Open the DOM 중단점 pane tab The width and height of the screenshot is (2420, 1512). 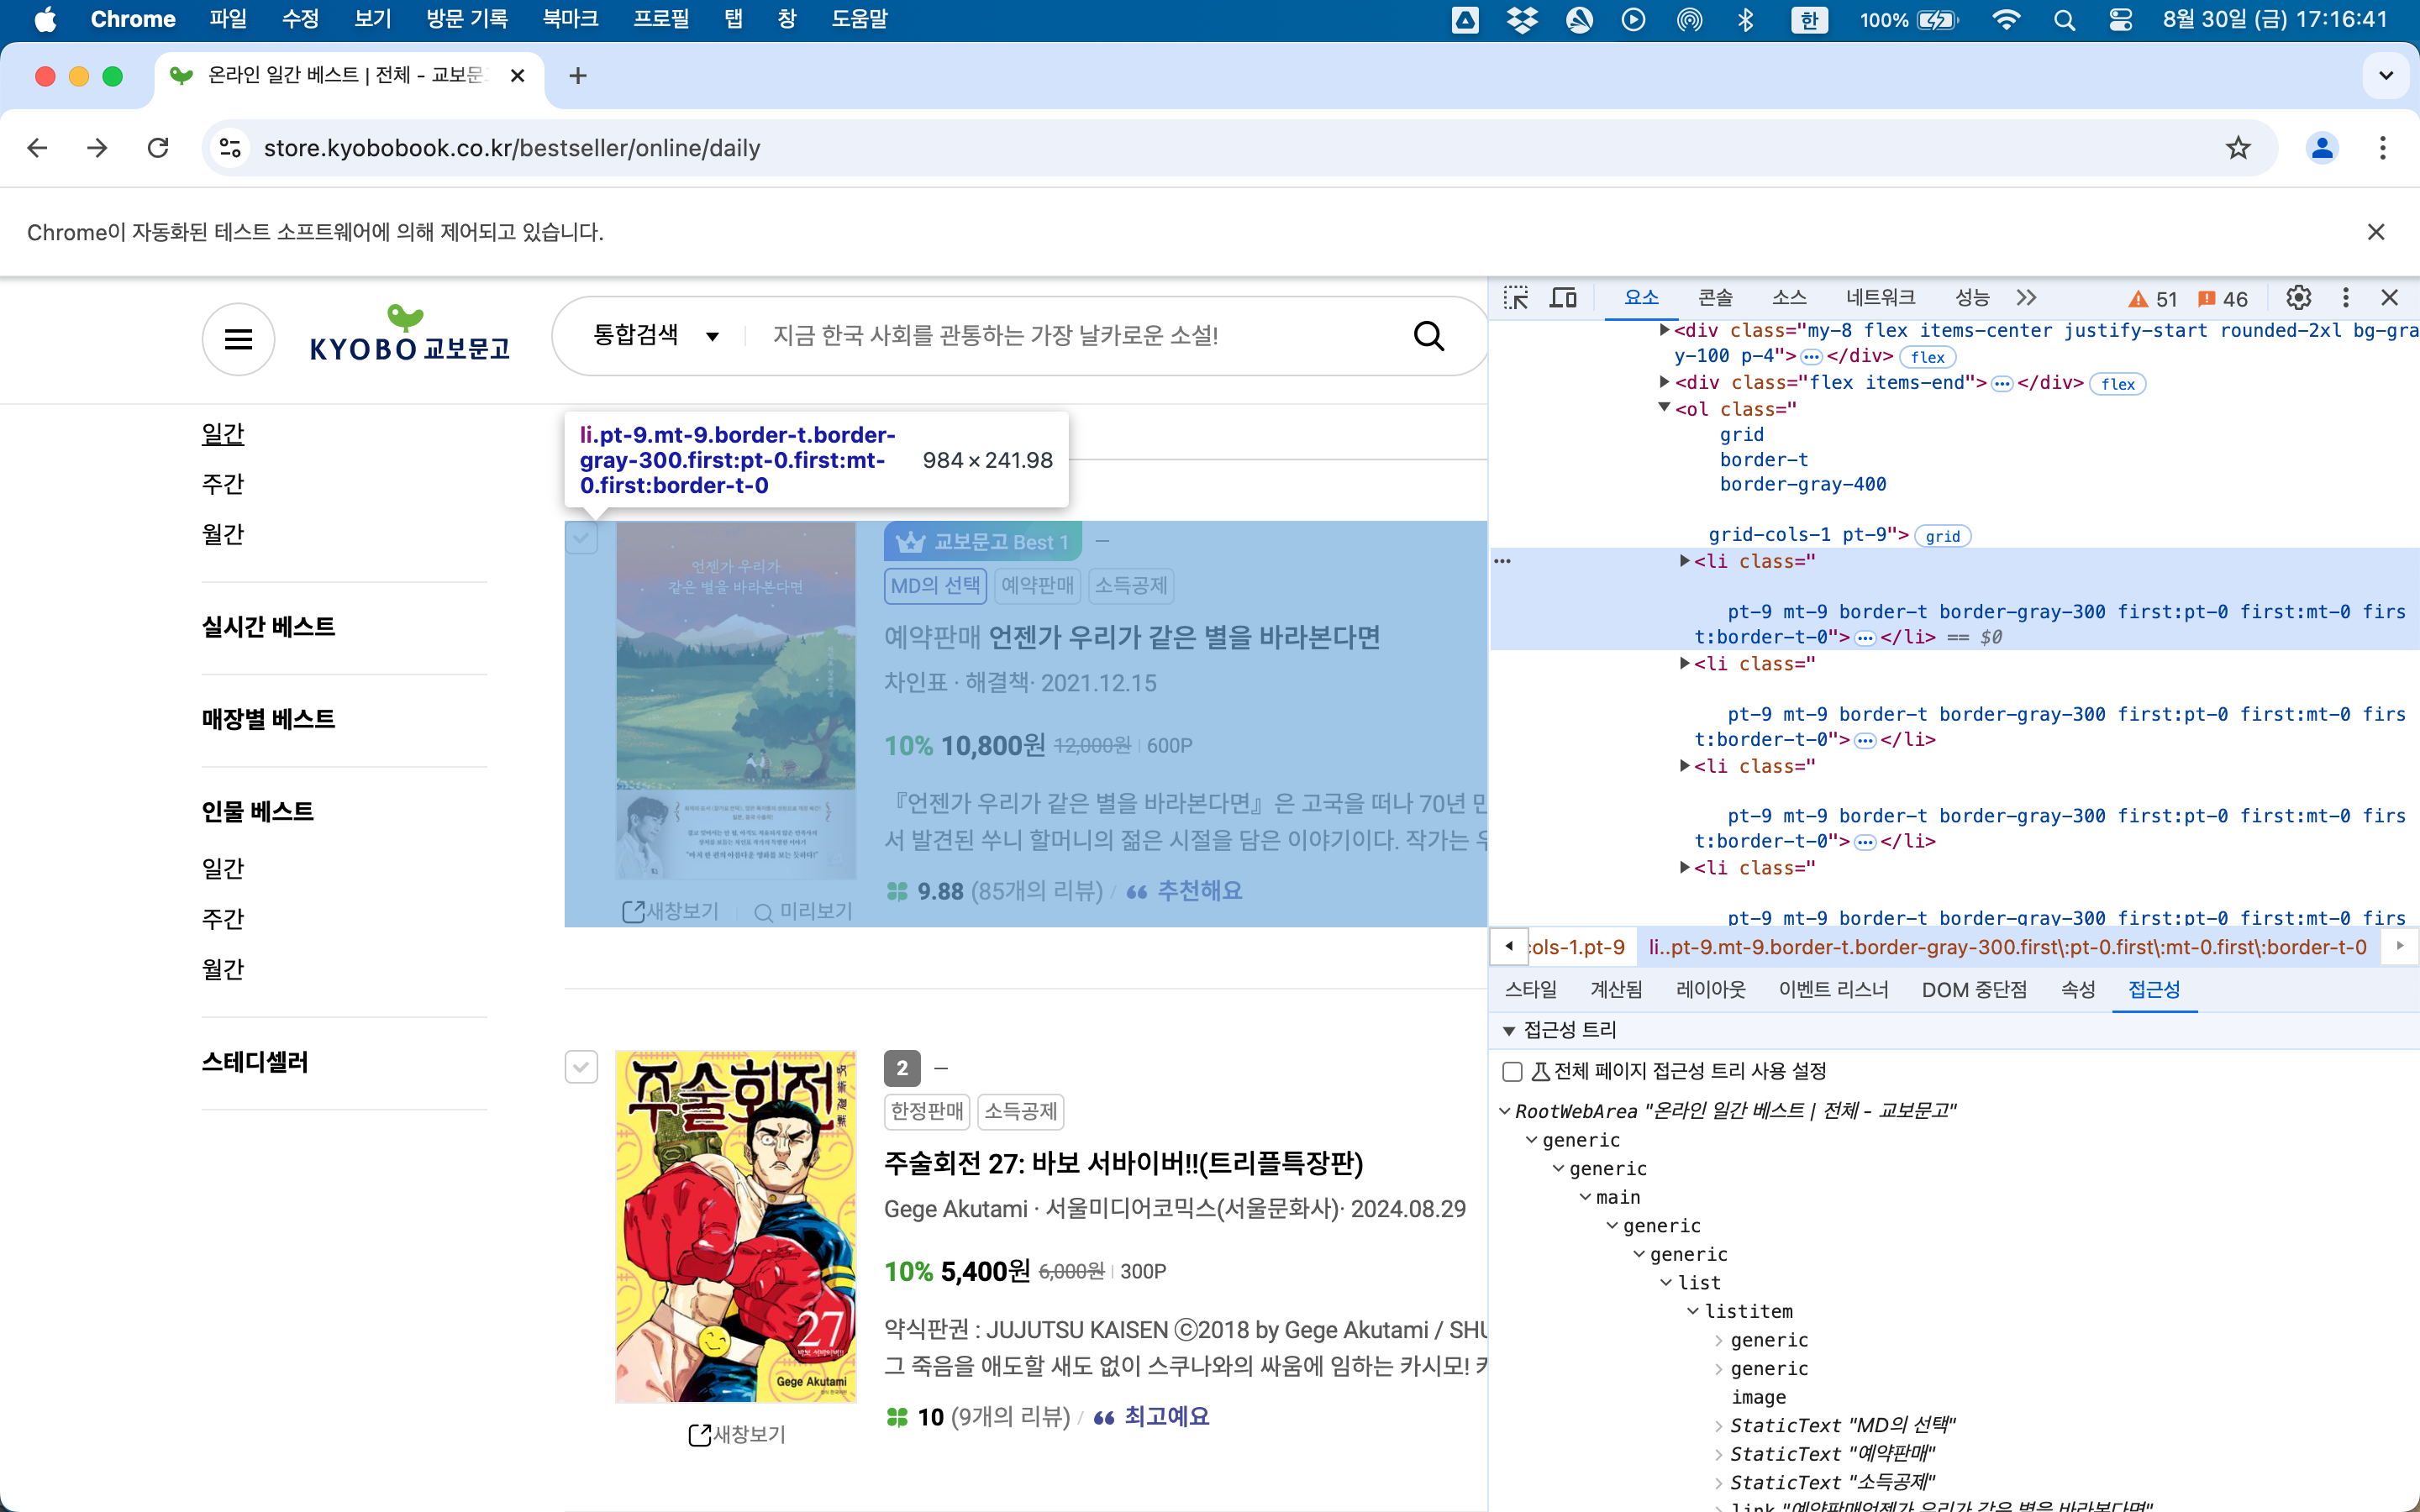1974,990
